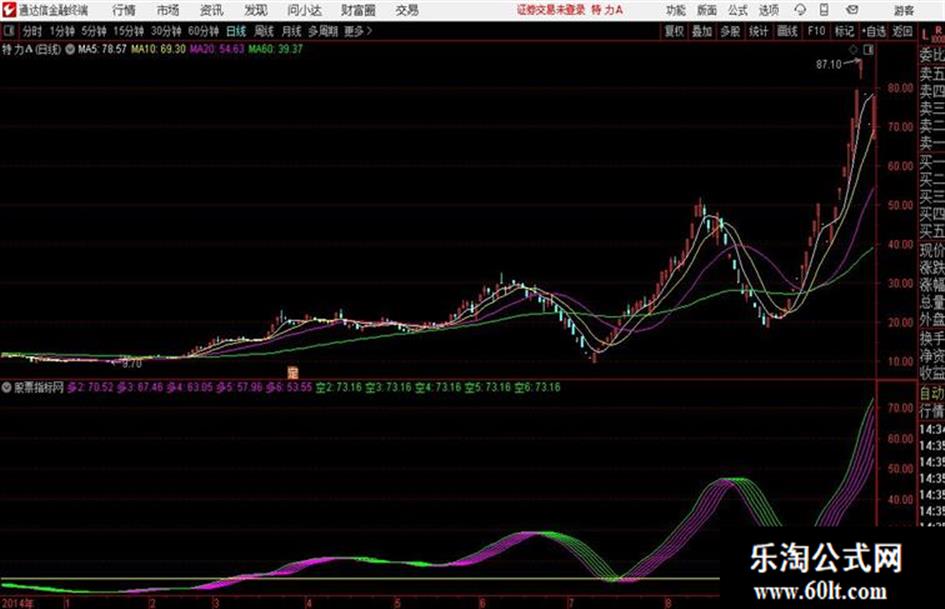Open the 行情 menu
Viewport: 945px width, 609px height.
pos(124,10)
